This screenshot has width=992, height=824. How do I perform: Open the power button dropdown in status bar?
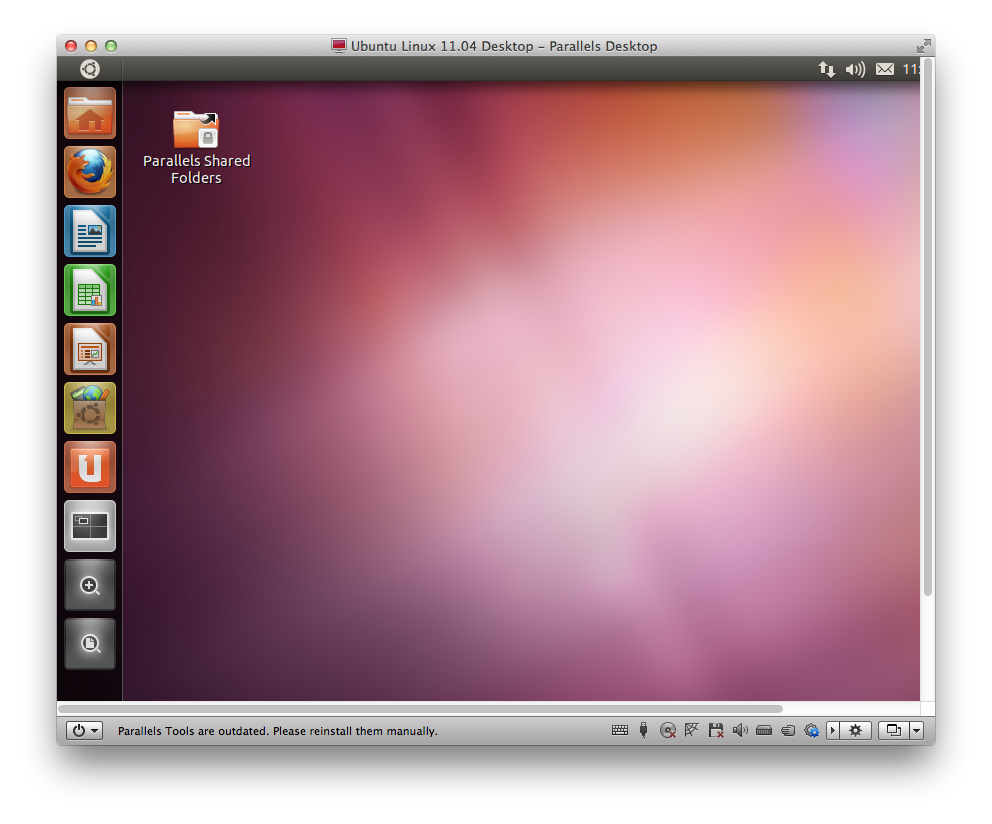(84, 730)
